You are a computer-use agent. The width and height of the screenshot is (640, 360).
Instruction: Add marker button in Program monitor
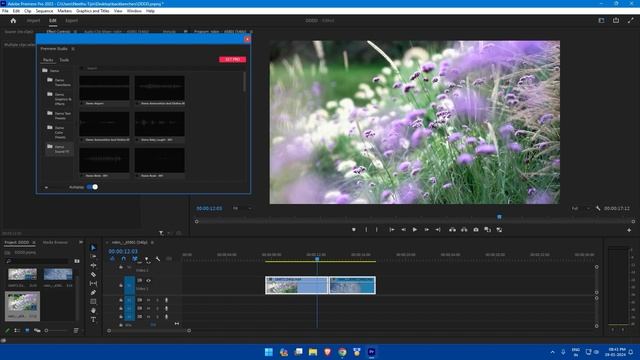[354, 230]
